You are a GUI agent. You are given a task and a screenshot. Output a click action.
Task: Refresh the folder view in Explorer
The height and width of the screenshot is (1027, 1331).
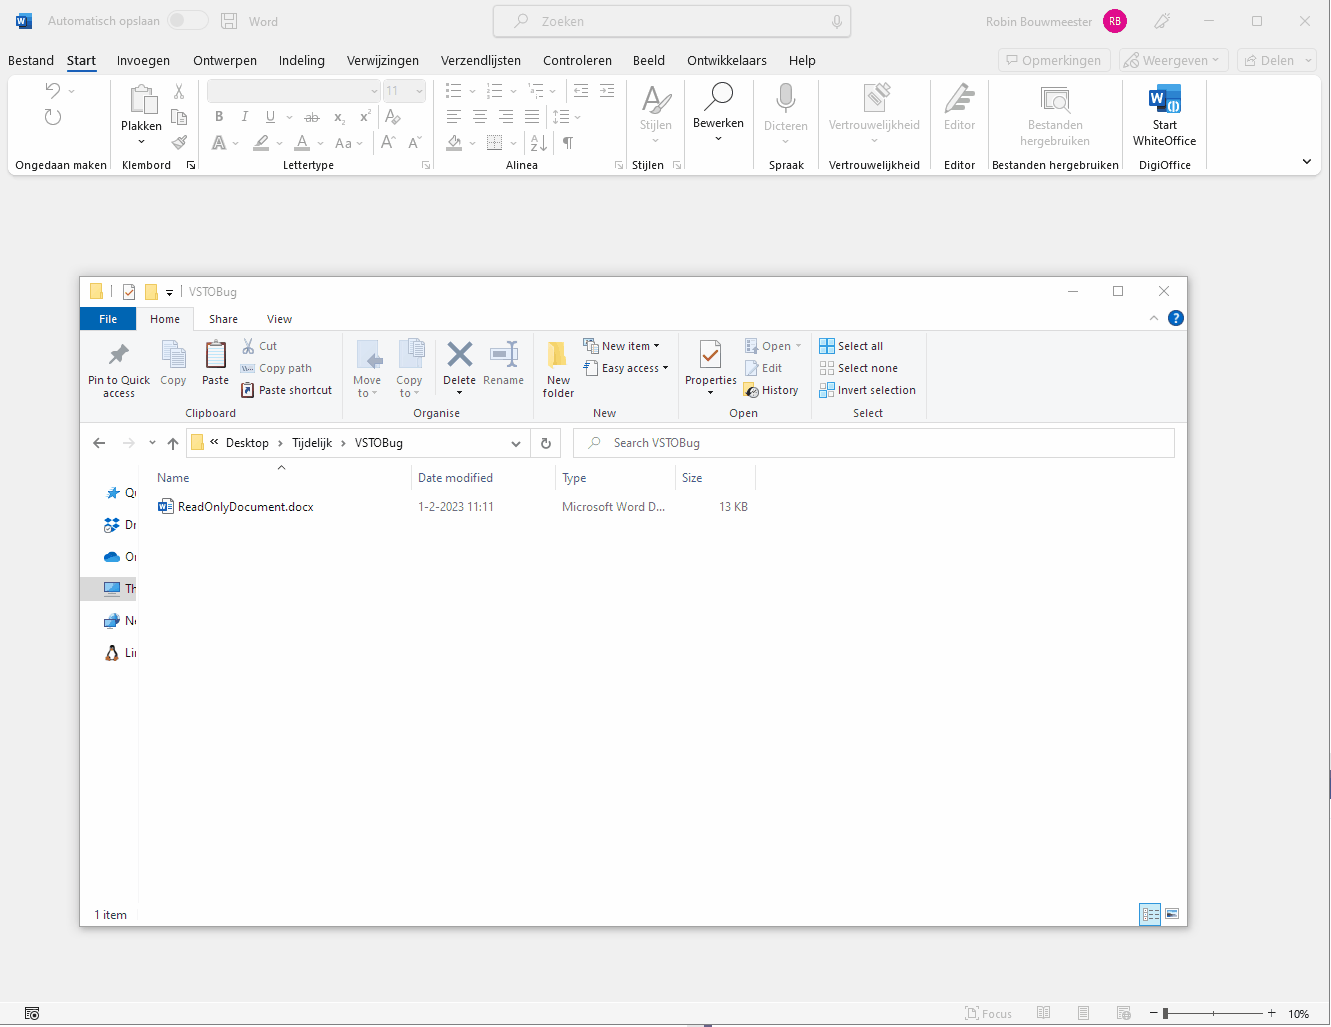pos(545,442)
